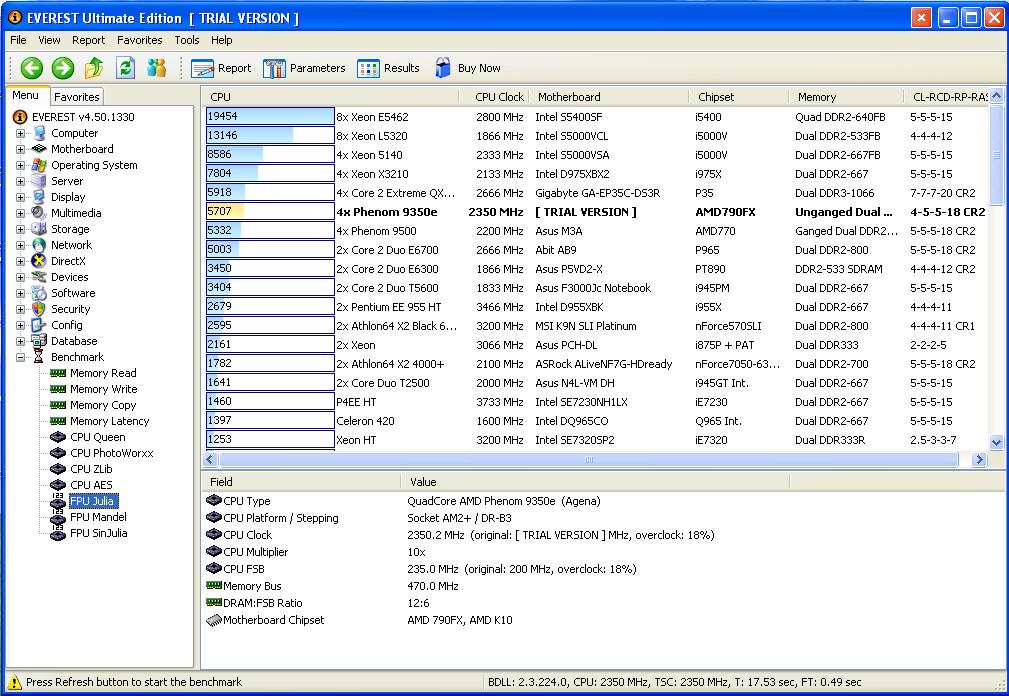Select CPU ZLib benchmark
The height and width of the screenshot is (696, 1009).
(x=91, y=469)
